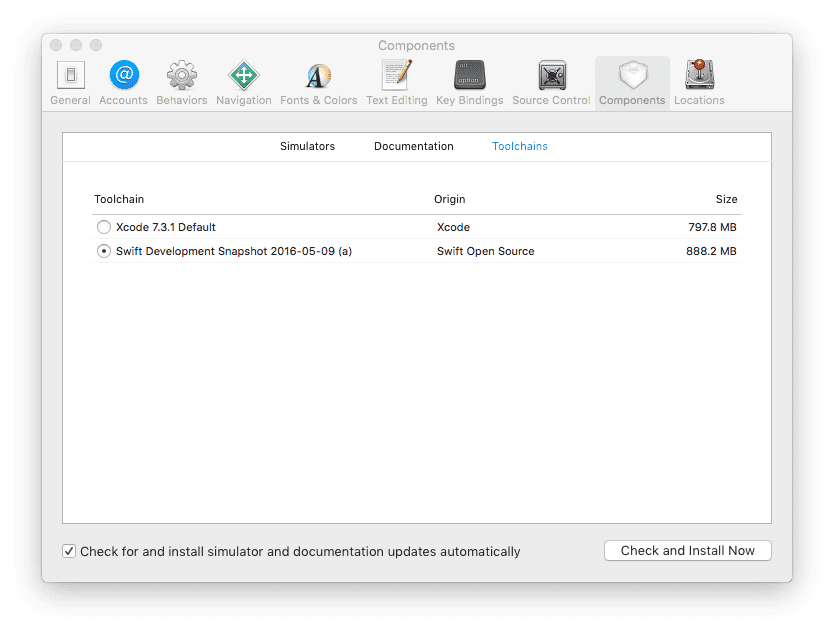Click the Check and Install Now button
The height and width of the screenshot is (632, 834).
[688, 551]
